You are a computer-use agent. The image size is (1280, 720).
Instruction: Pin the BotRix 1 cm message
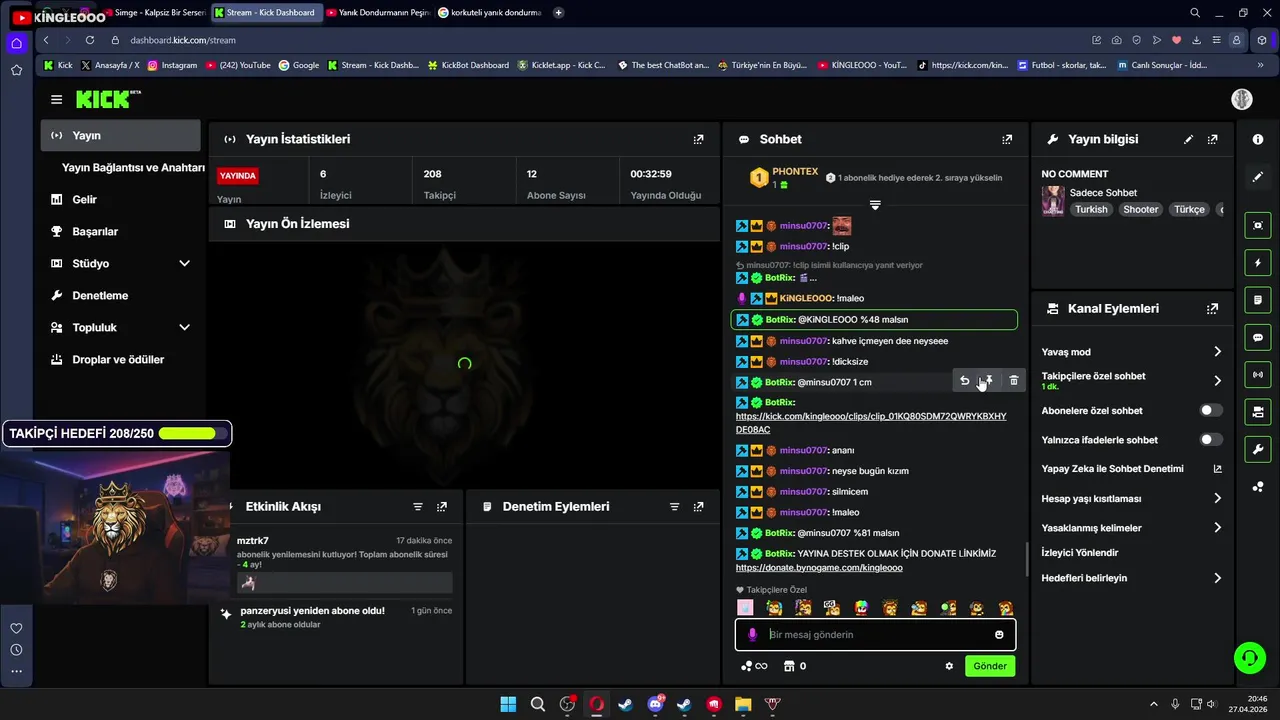pos(988,380)
